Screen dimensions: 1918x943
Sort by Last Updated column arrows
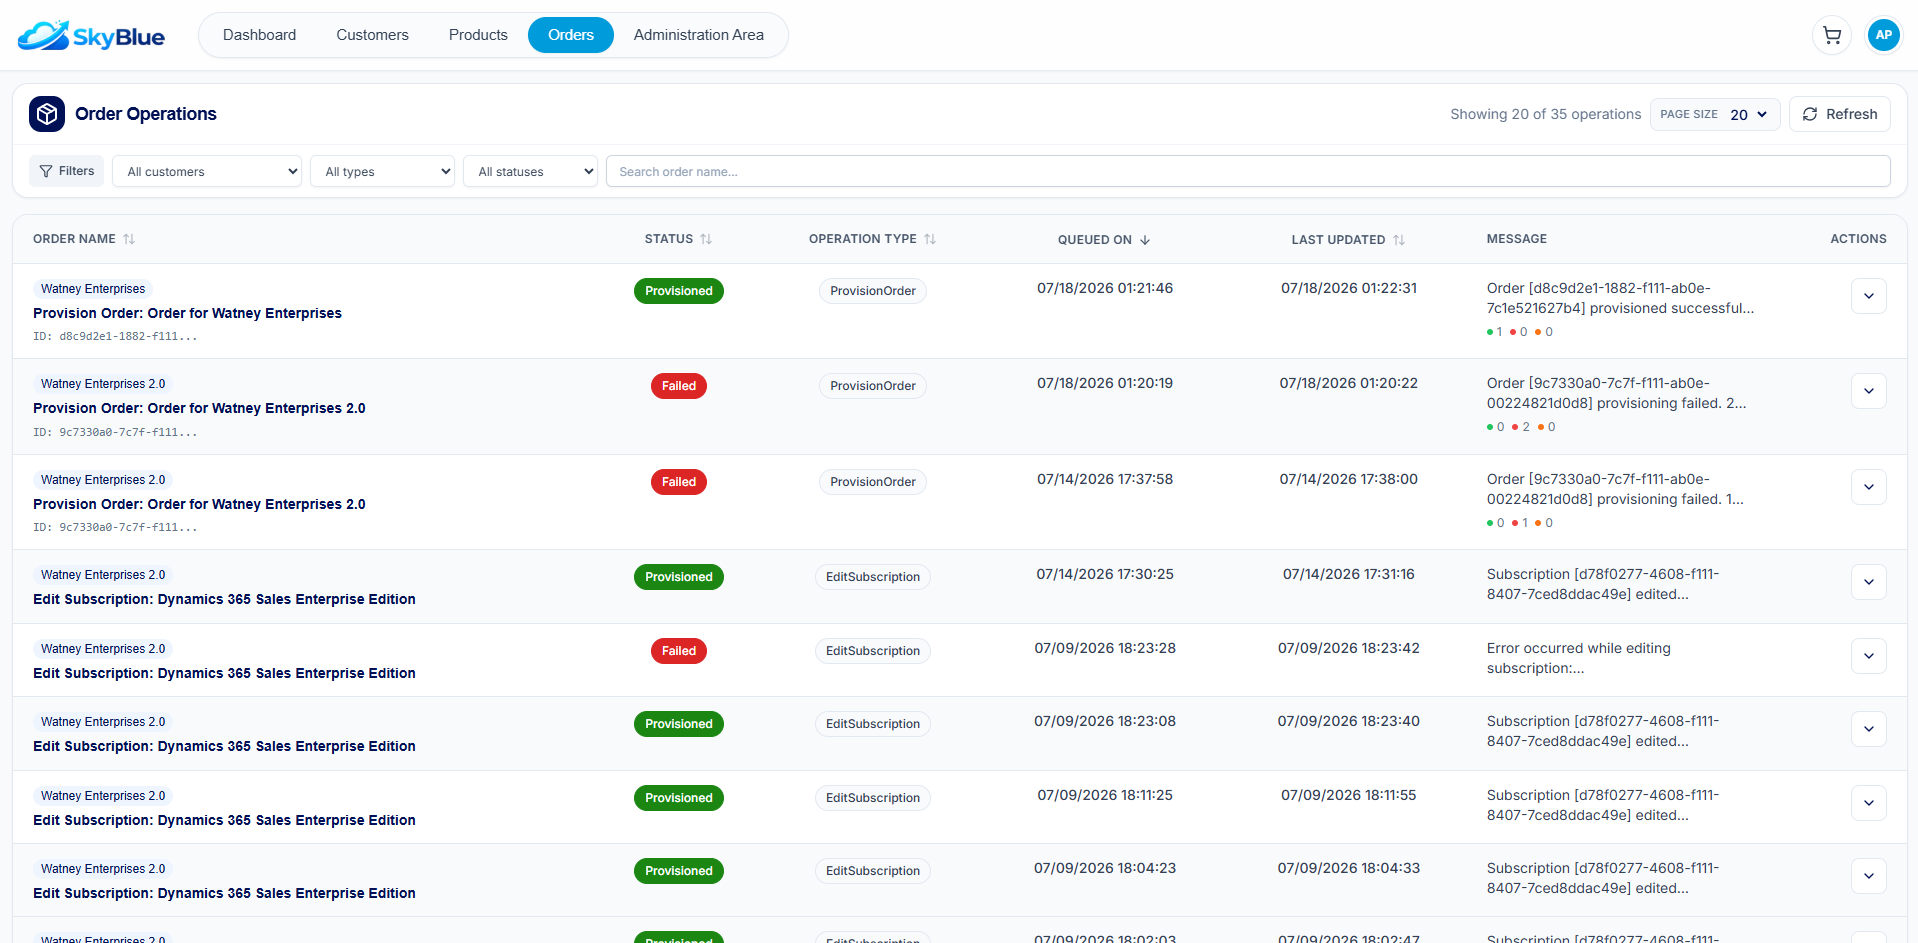(1399, 240)
